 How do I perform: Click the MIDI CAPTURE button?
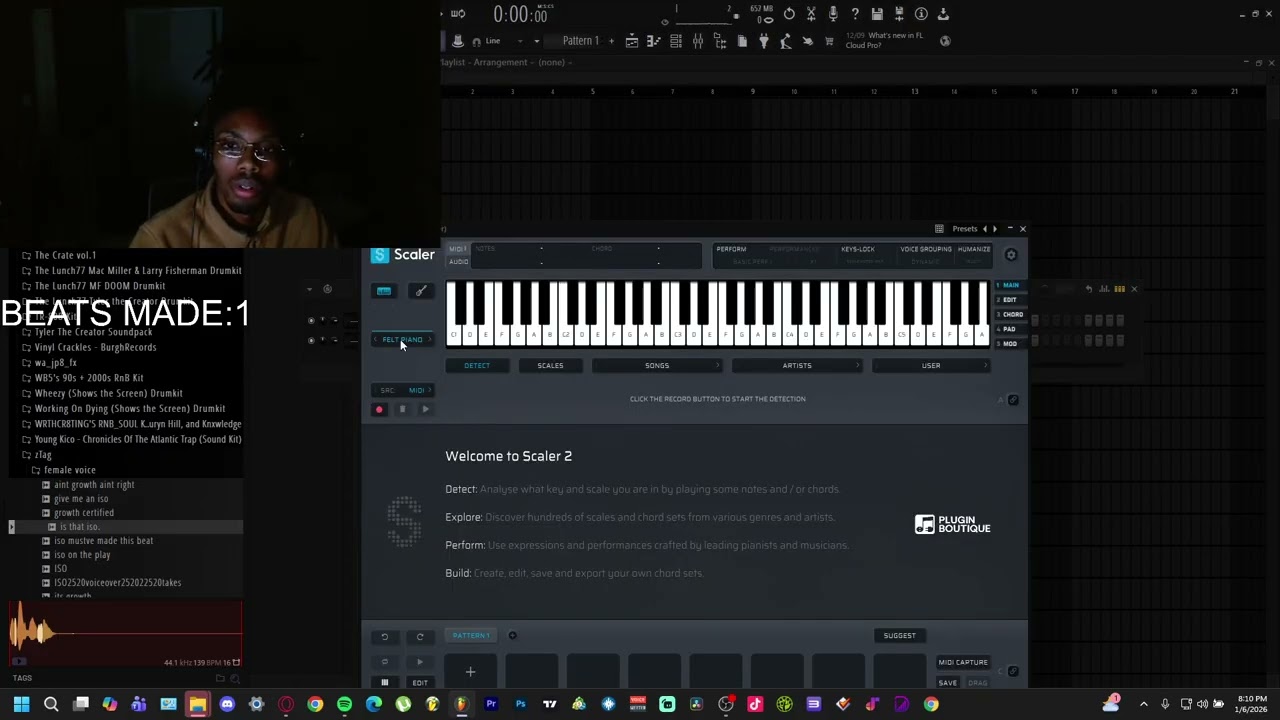click(963, 662)
